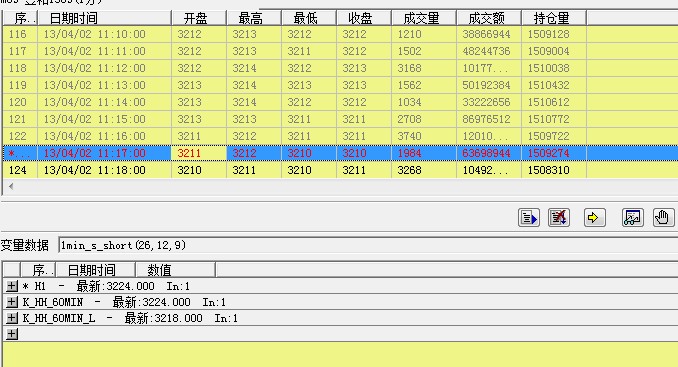Click open interest 1510432 in row 119

click(548, 85)
